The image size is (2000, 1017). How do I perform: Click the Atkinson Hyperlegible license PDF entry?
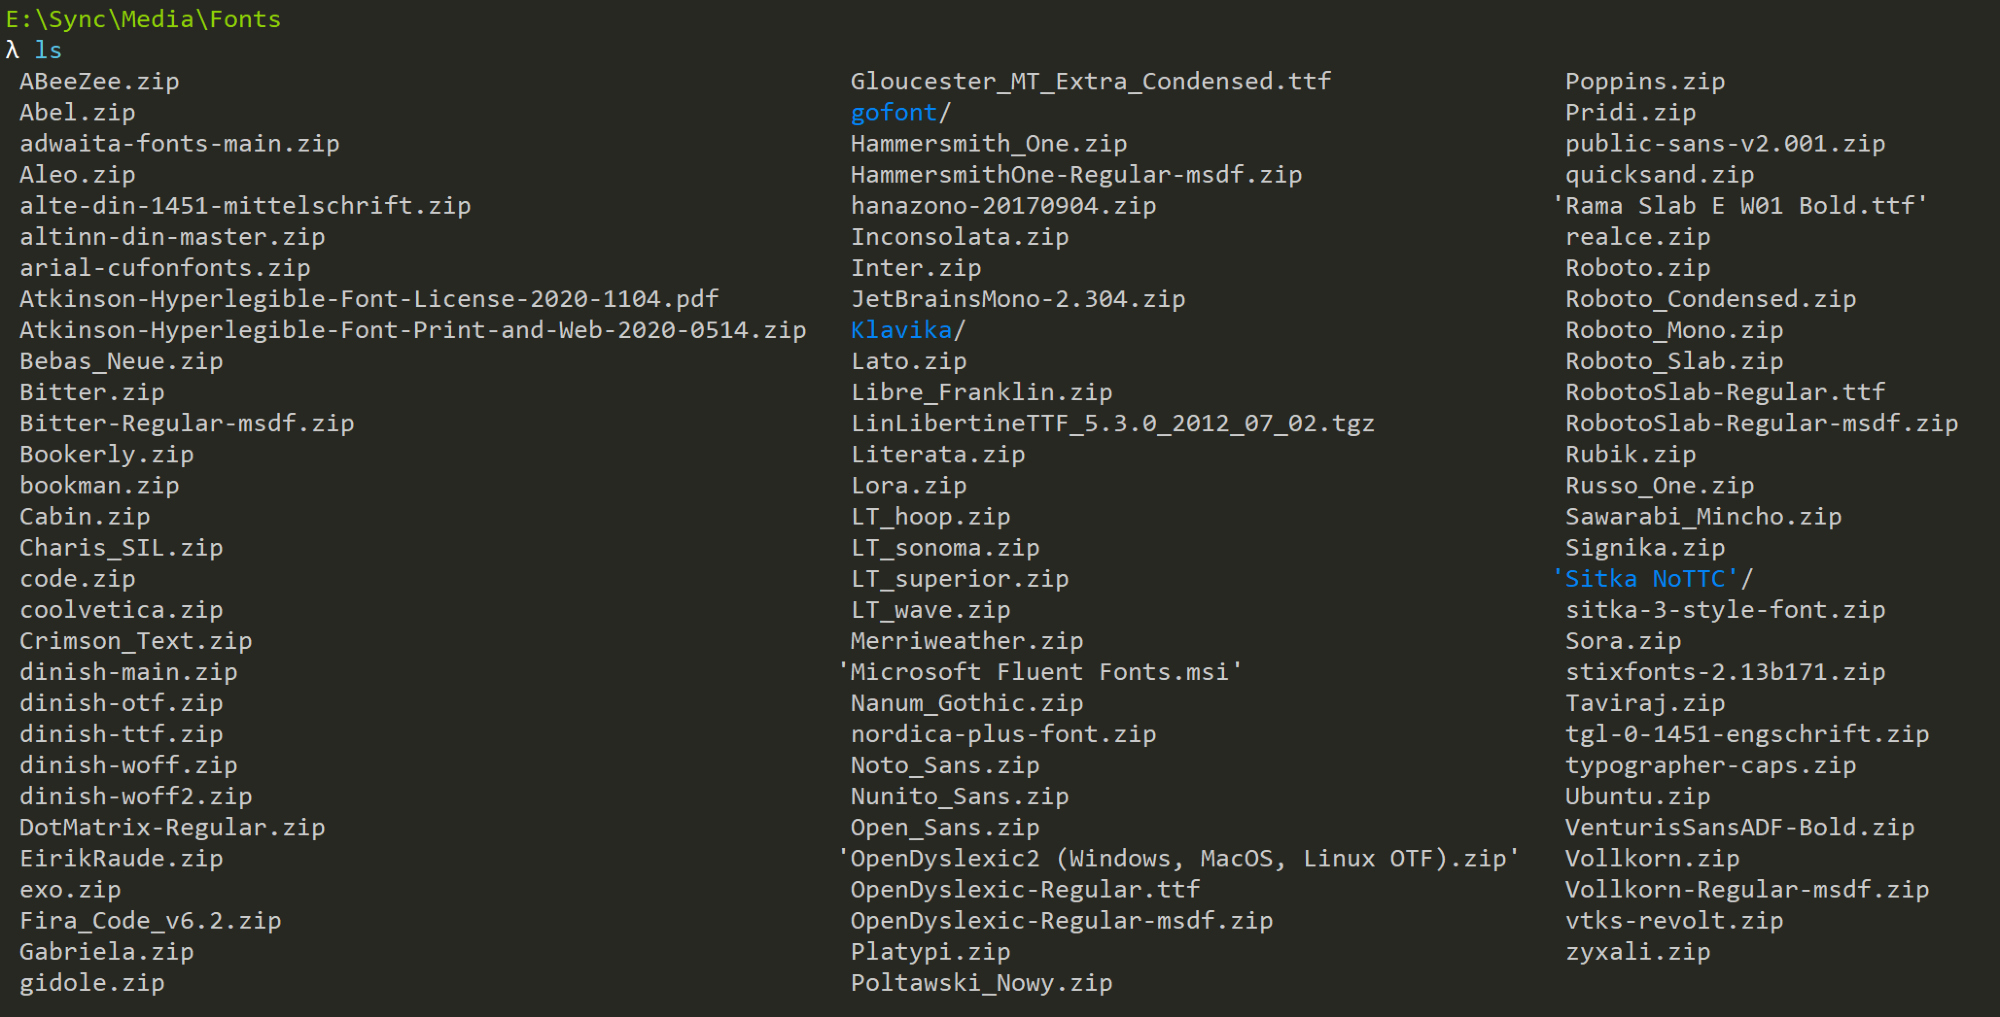click(369, 299)
